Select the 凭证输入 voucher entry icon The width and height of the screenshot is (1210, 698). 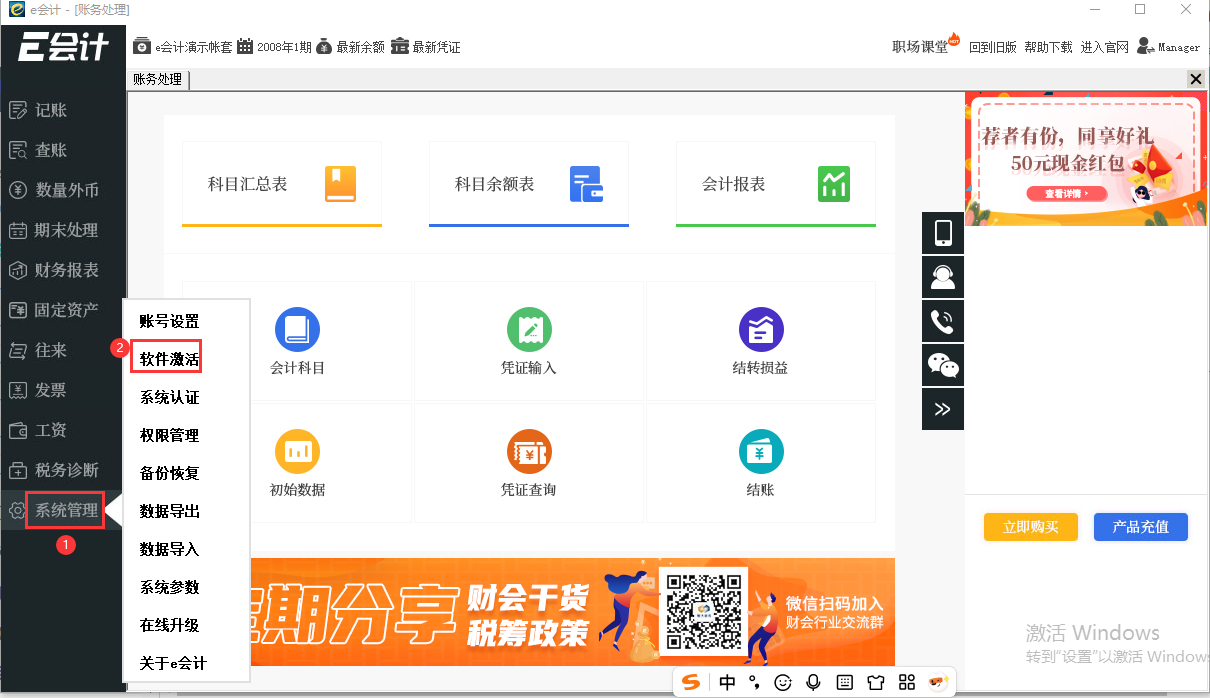tap(529, 341)
